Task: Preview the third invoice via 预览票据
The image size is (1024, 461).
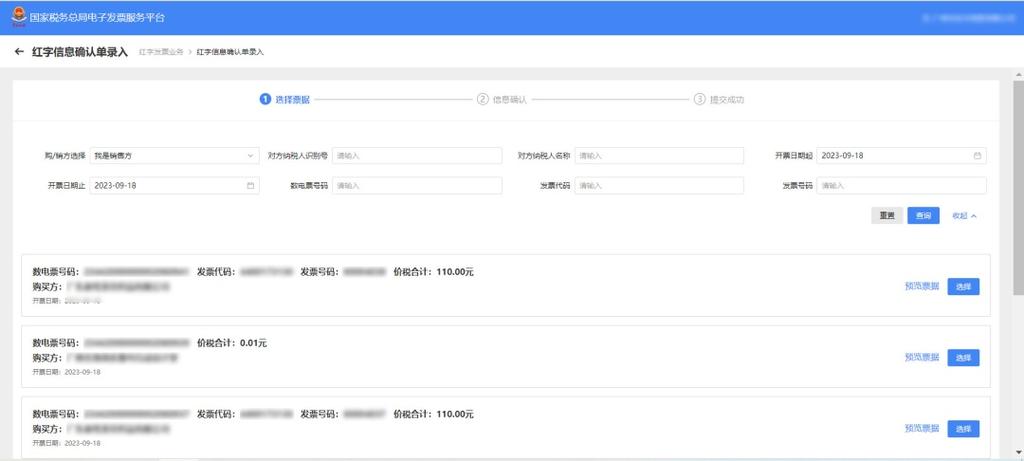Action: pyautogui.click(x=921, y=428)
